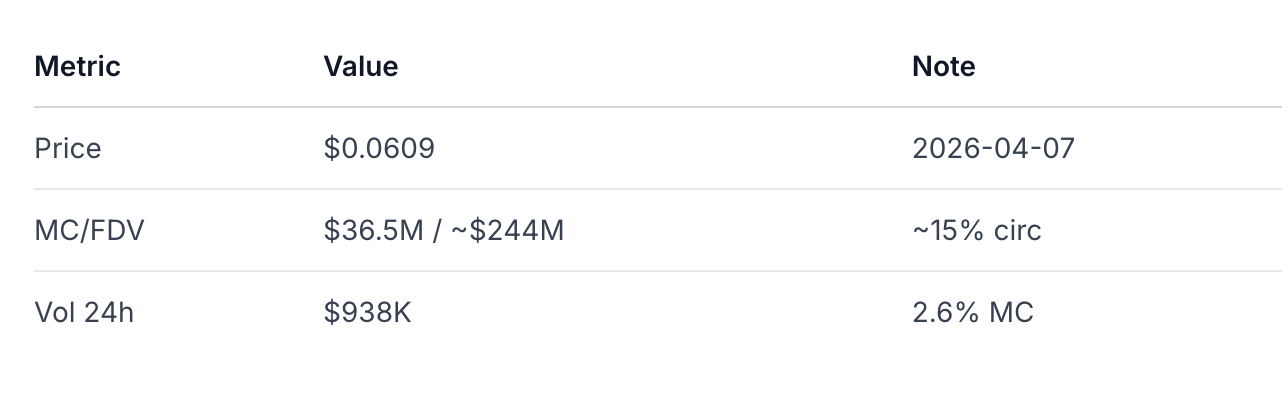1288x408 pixels.
Task: Click the 2.6% percentage figure
Action: (946, 313)
